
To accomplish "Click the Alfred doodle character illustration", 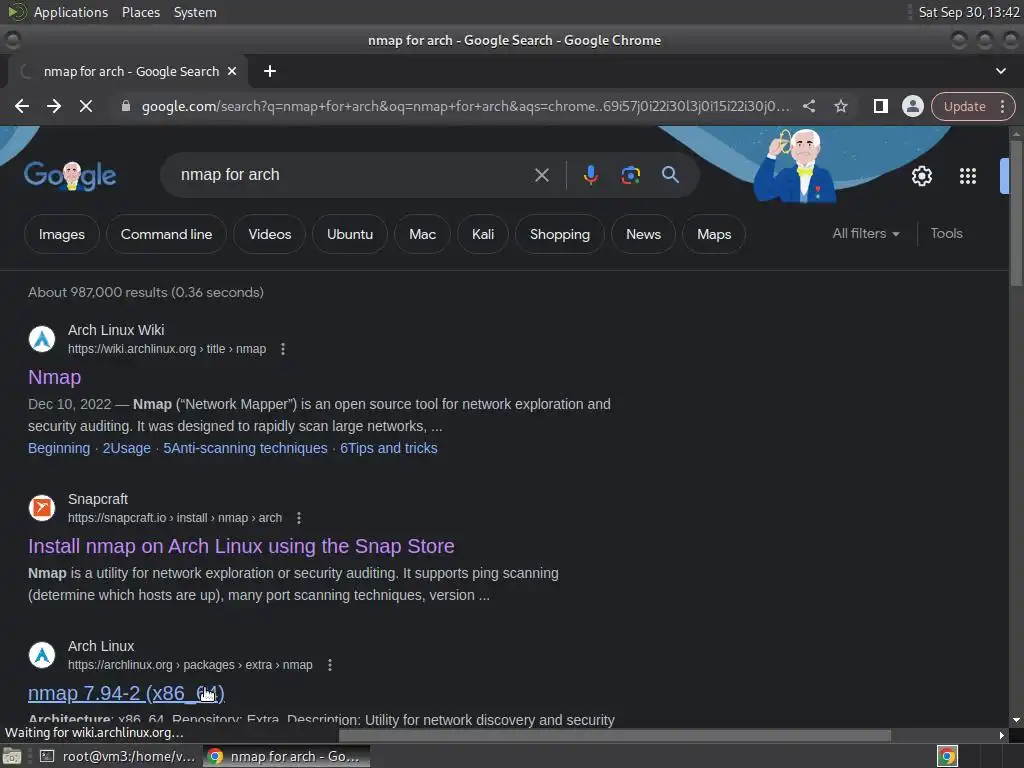I will (797, 167).
